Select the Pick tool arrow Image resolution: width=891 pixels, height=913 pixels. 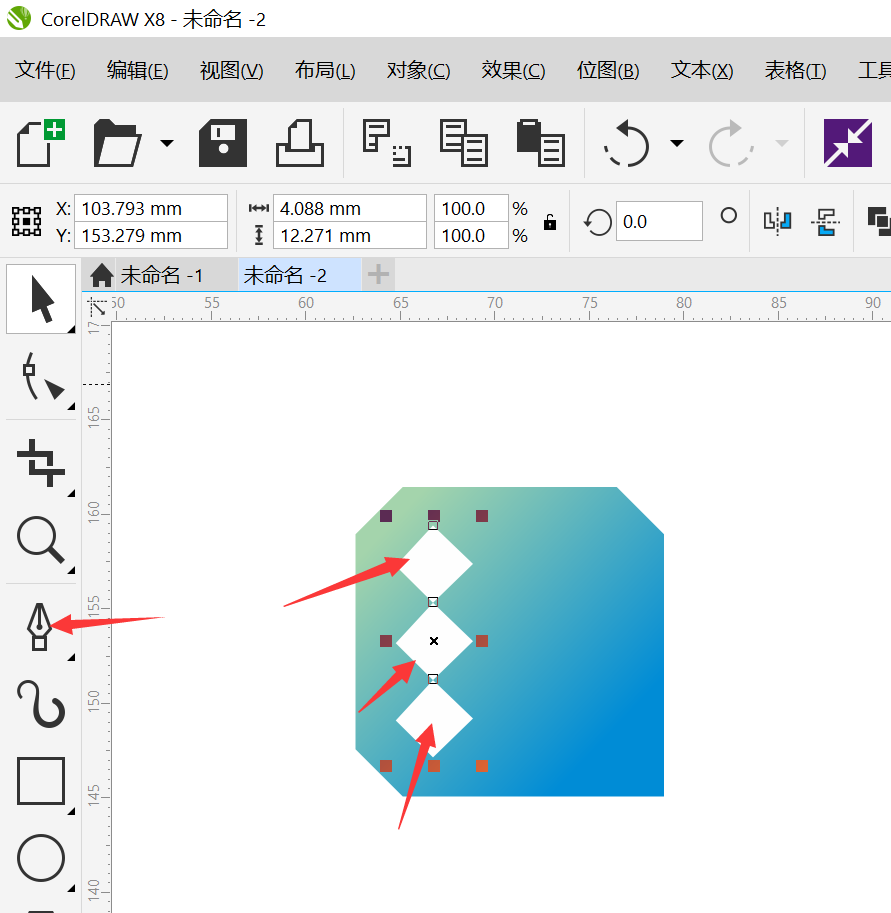click(41, 299)
